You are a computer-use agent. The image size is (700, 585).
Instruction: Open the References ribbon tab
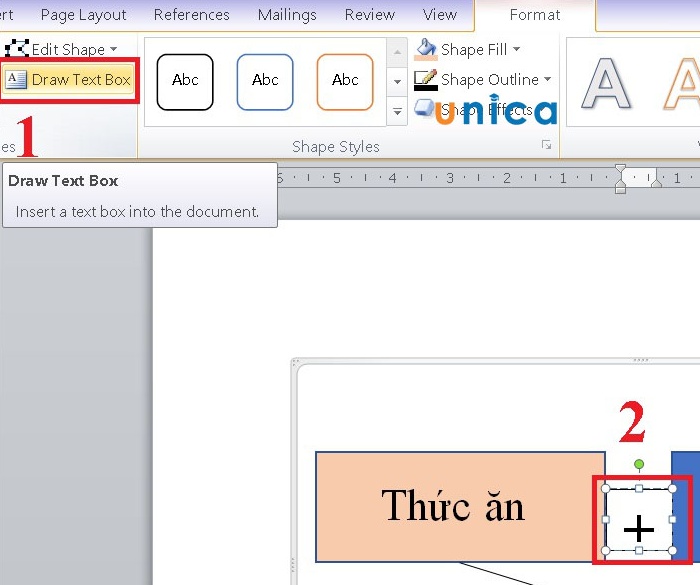point(192,15)
